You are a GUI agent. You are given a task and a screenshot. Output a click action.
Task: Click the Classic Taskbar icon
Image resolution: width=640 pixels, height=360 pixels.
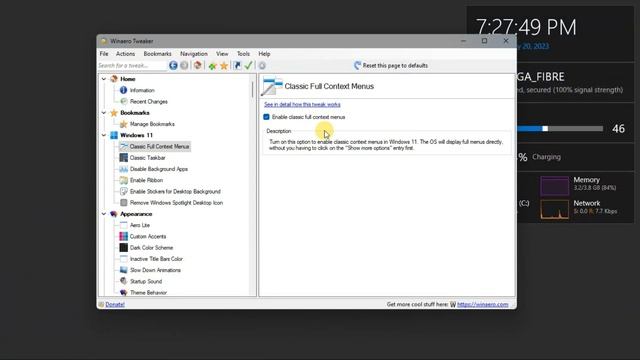[x=124, y=158]
